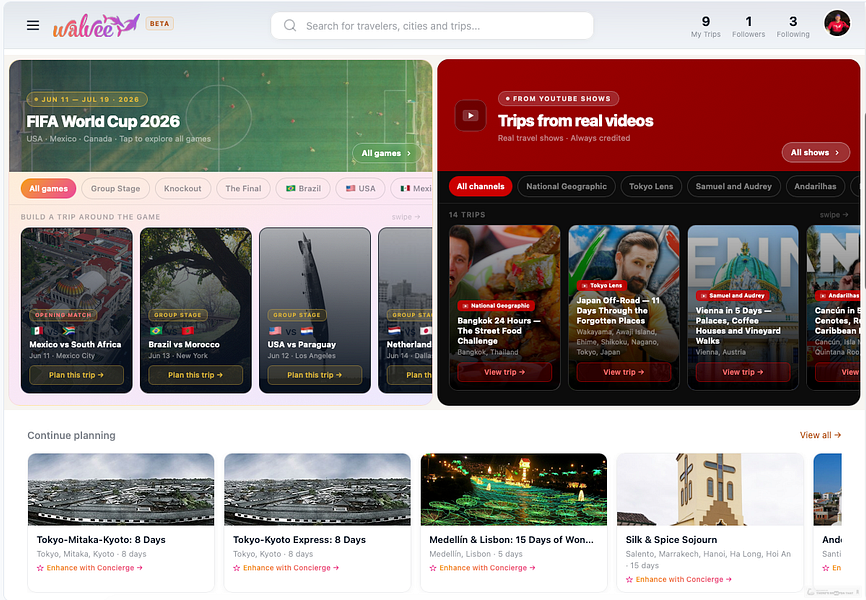Viewport: 866px width, 600px height.
Task: Click star icon on Silk & Spice card
Action: pyautogui.click(x=629, y=580)
